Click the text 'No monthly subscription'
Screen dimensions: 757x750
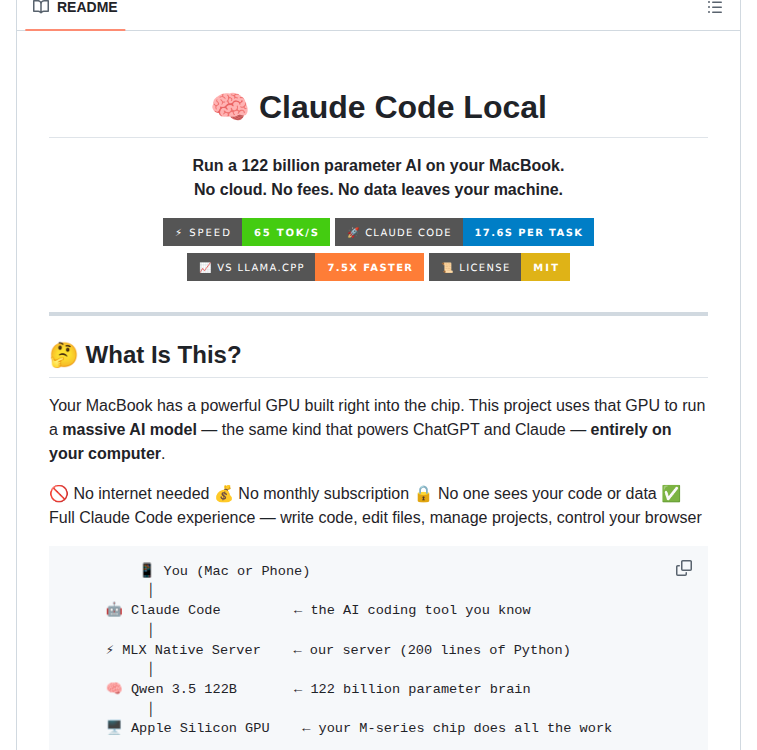pyautogui.click(x=323, y=494)
